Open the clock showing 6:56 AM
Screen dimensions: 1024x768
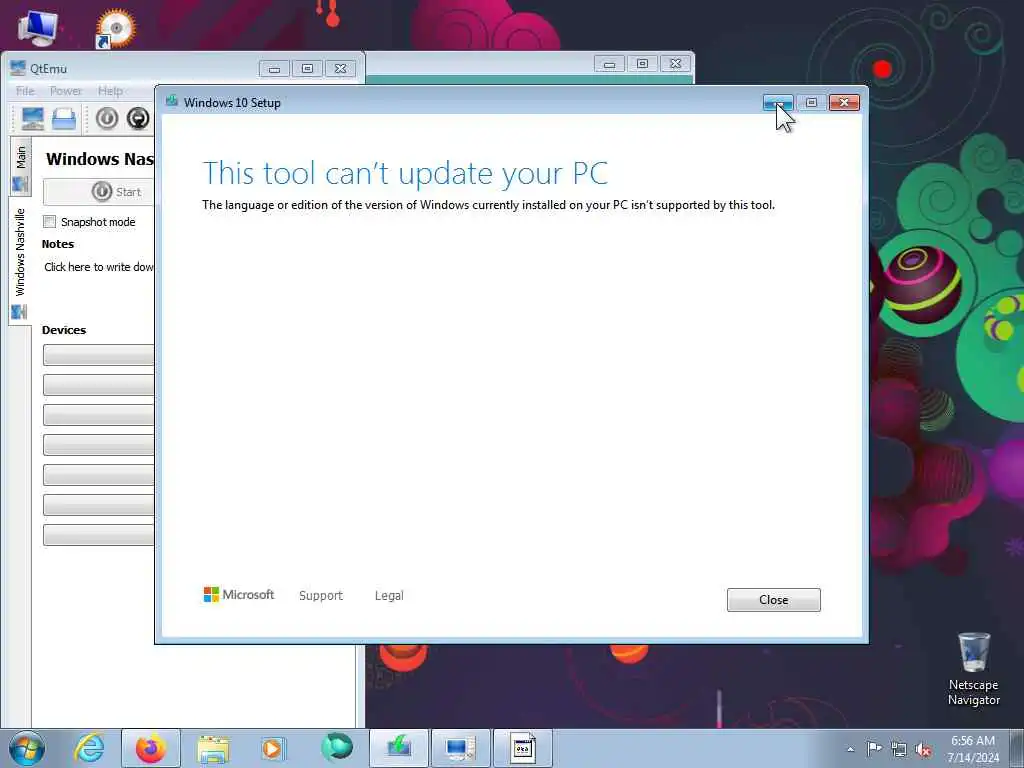973,749
